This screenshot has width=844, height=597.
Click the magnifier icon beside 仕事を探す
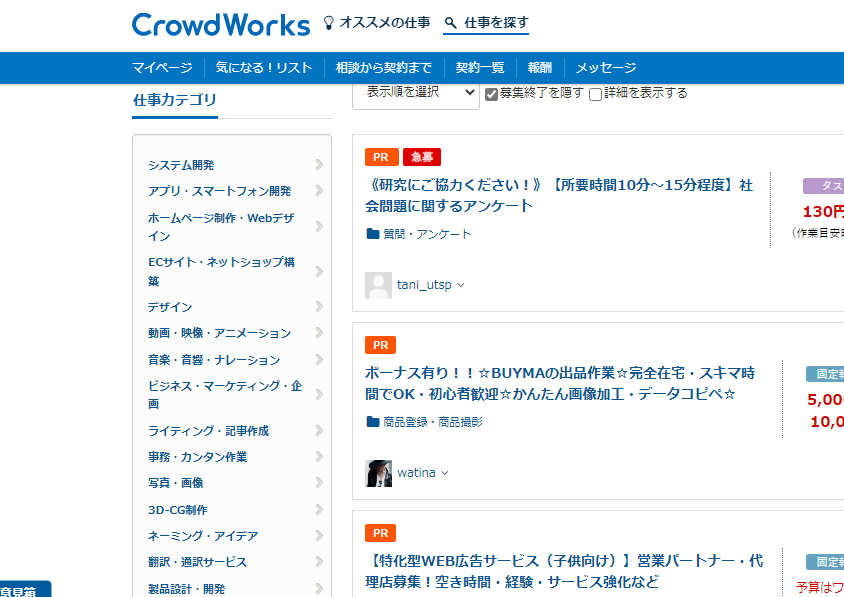(451, 23)
